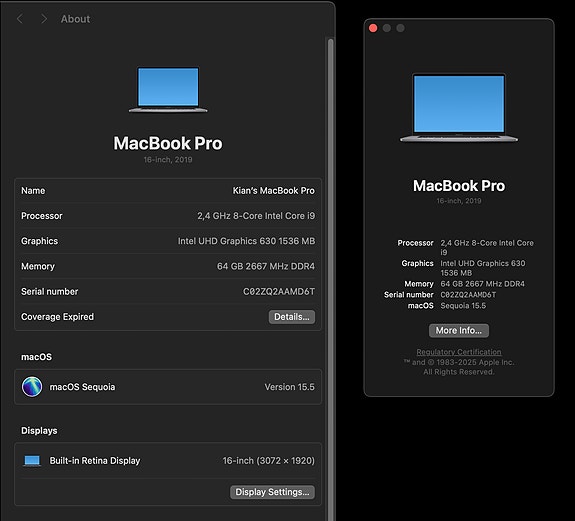The image size is (575, 521).
Task: Open the Regulatory Certification link
Action: click(x=458, y=352)
